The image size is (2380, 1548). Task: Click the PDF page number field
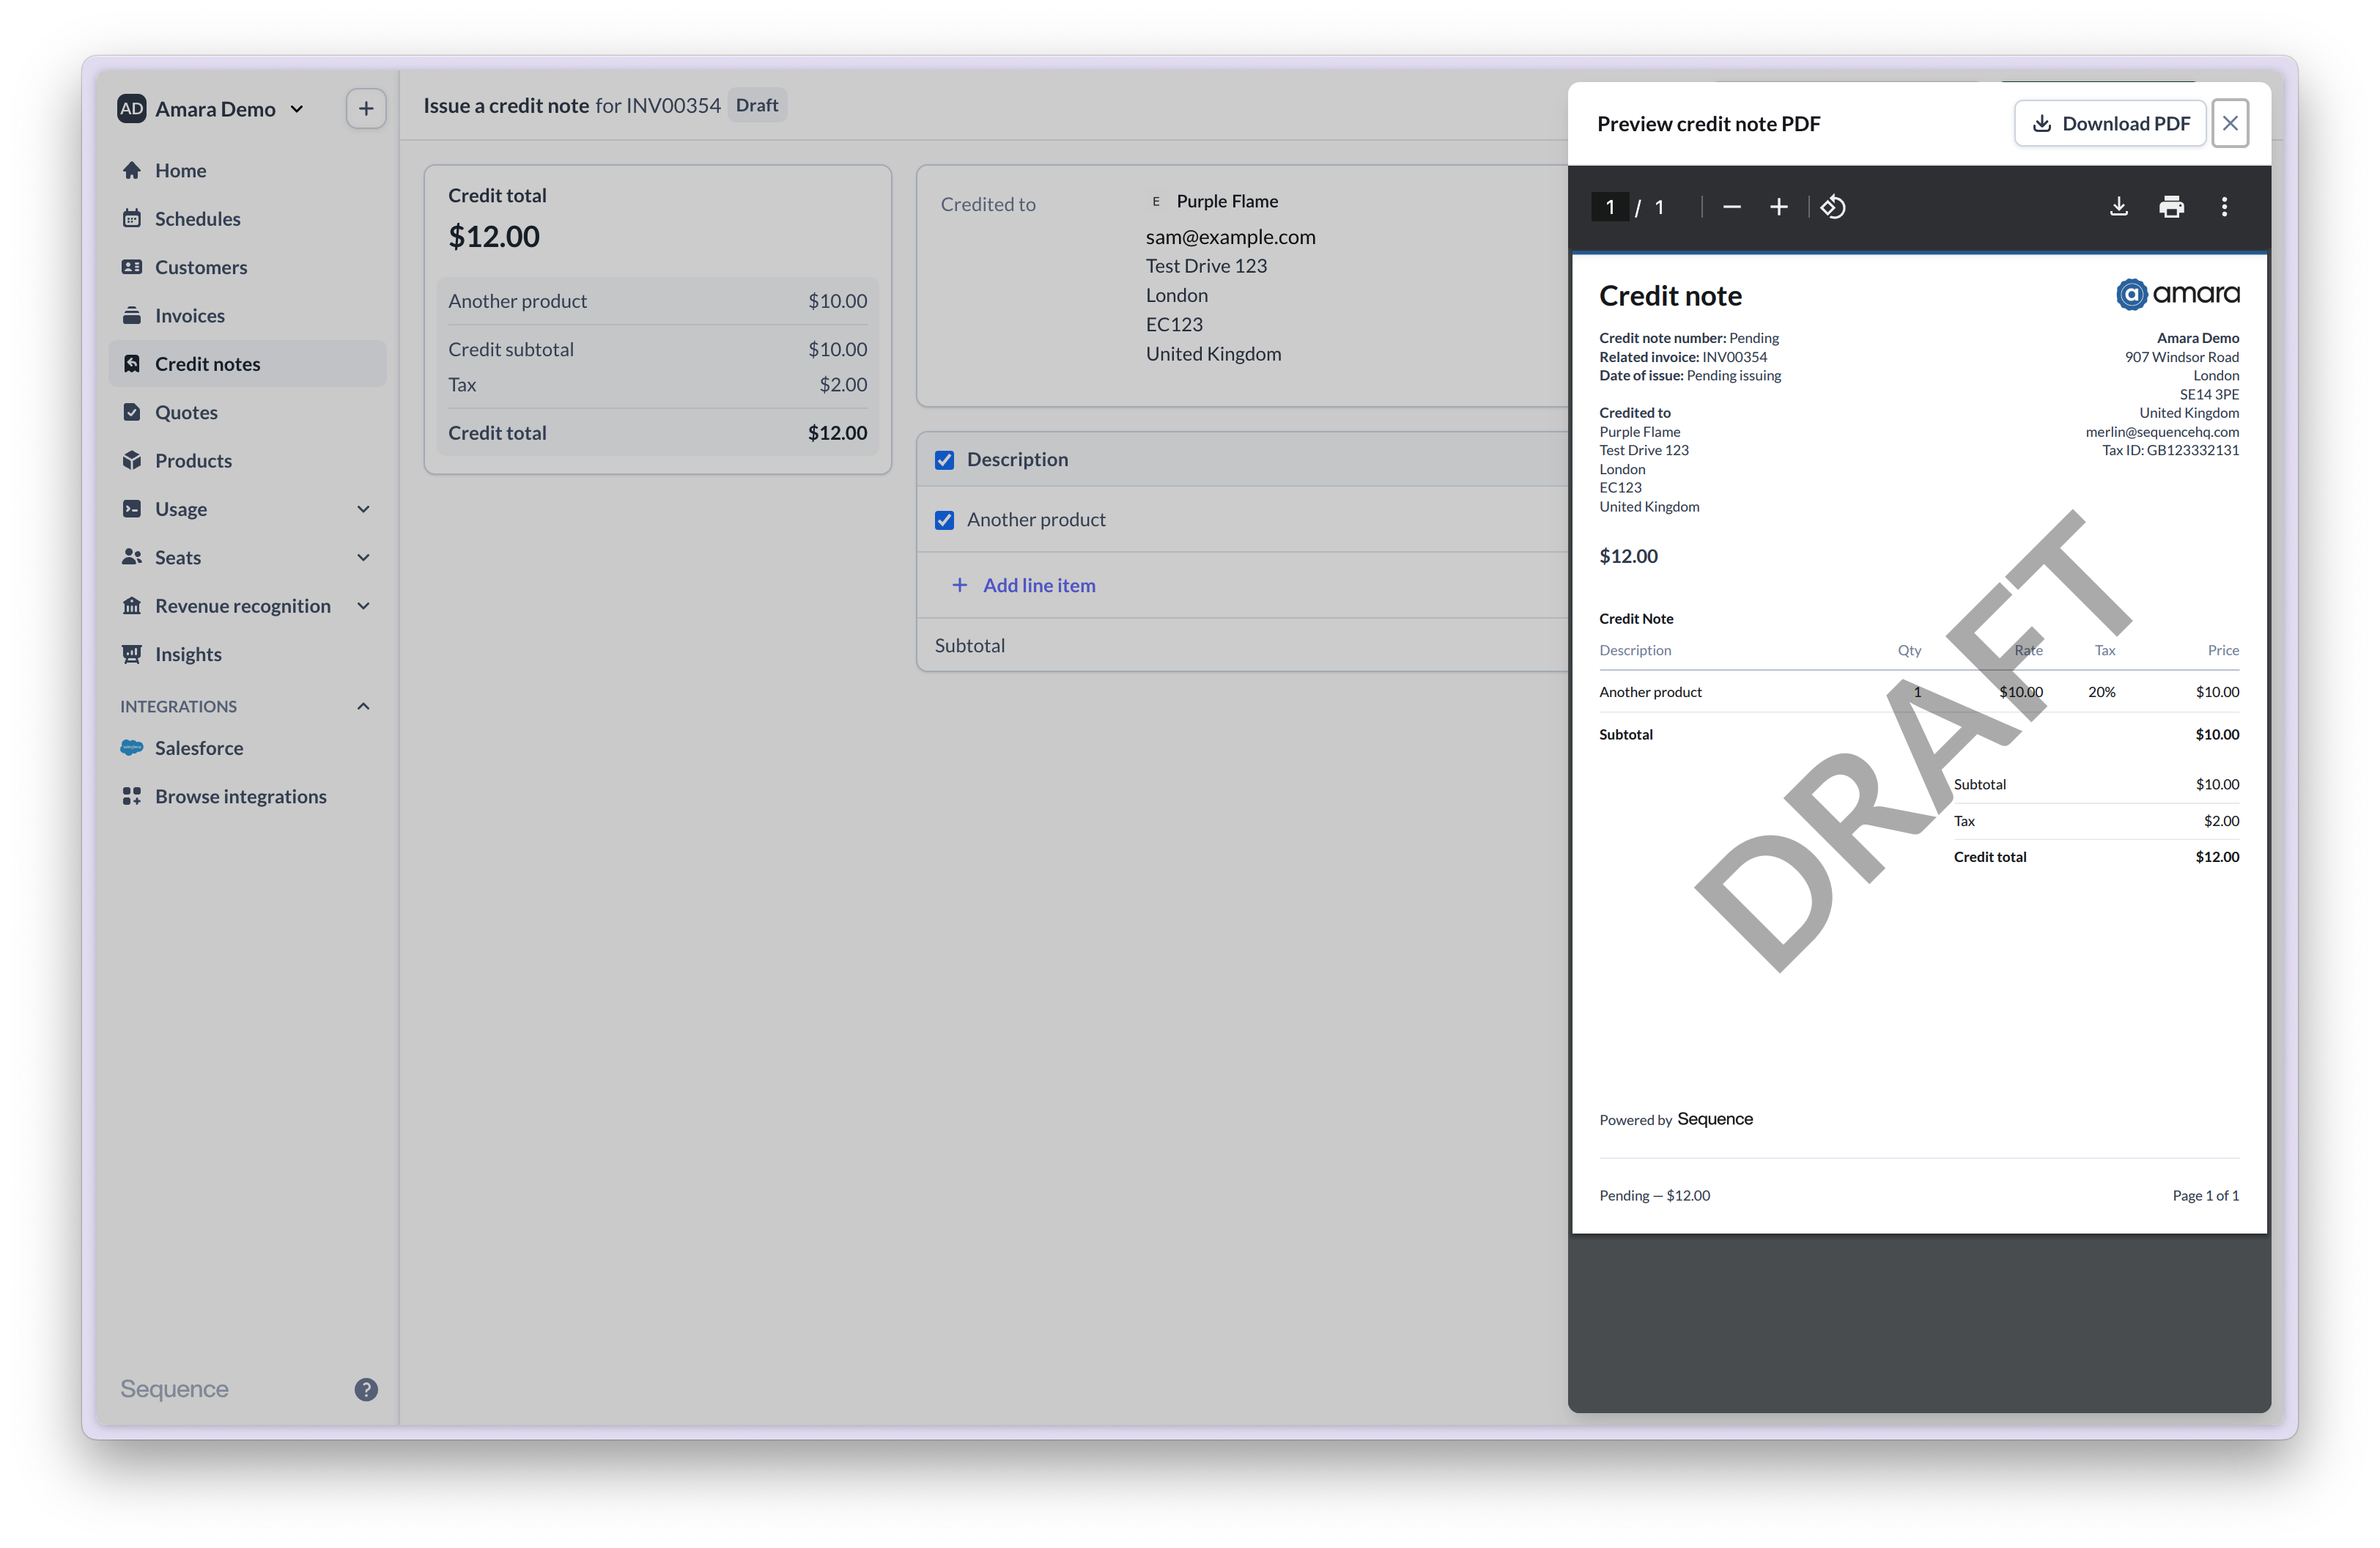pyautogui.click(x=1609, y=207)
